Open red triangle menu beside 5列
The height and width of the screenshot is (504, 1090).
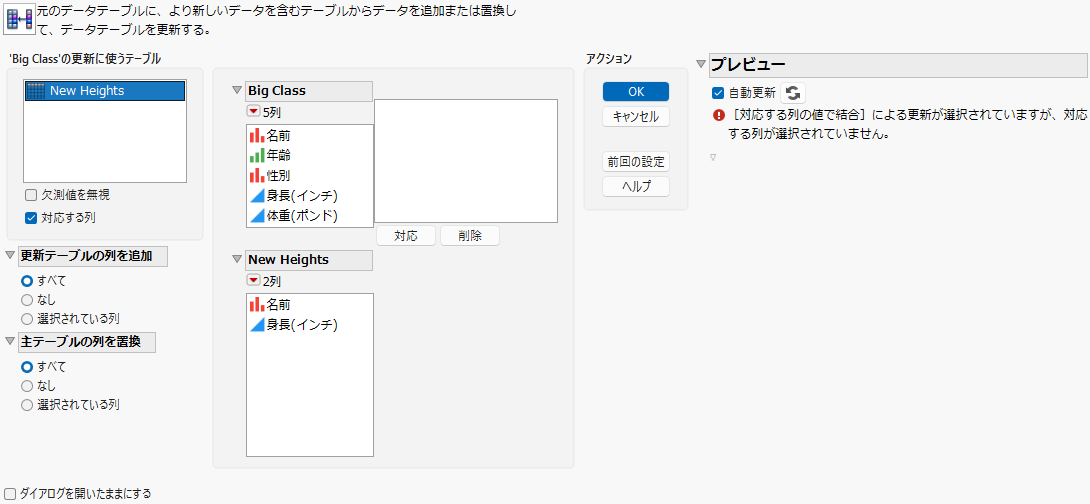[x=254, y=112]
